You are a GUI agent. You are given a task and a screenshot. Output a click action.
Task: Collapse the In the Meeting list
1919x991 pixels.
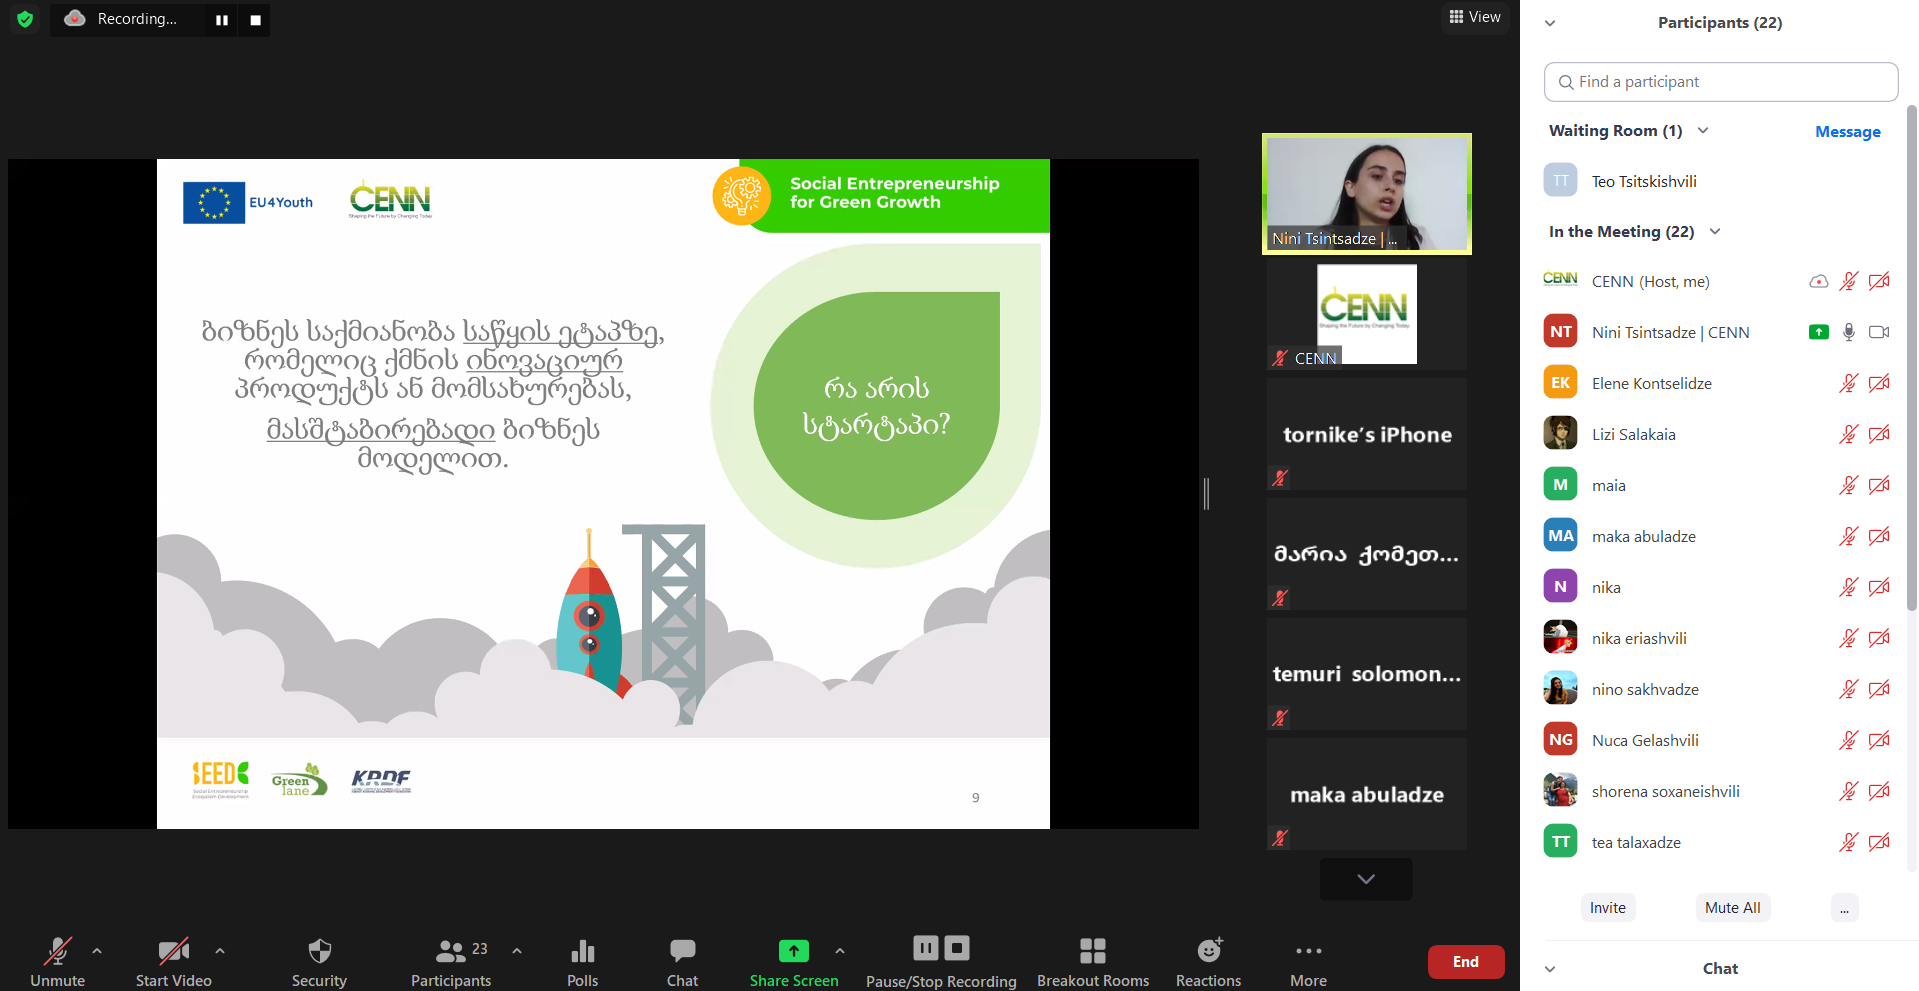tap(1715, 232)
